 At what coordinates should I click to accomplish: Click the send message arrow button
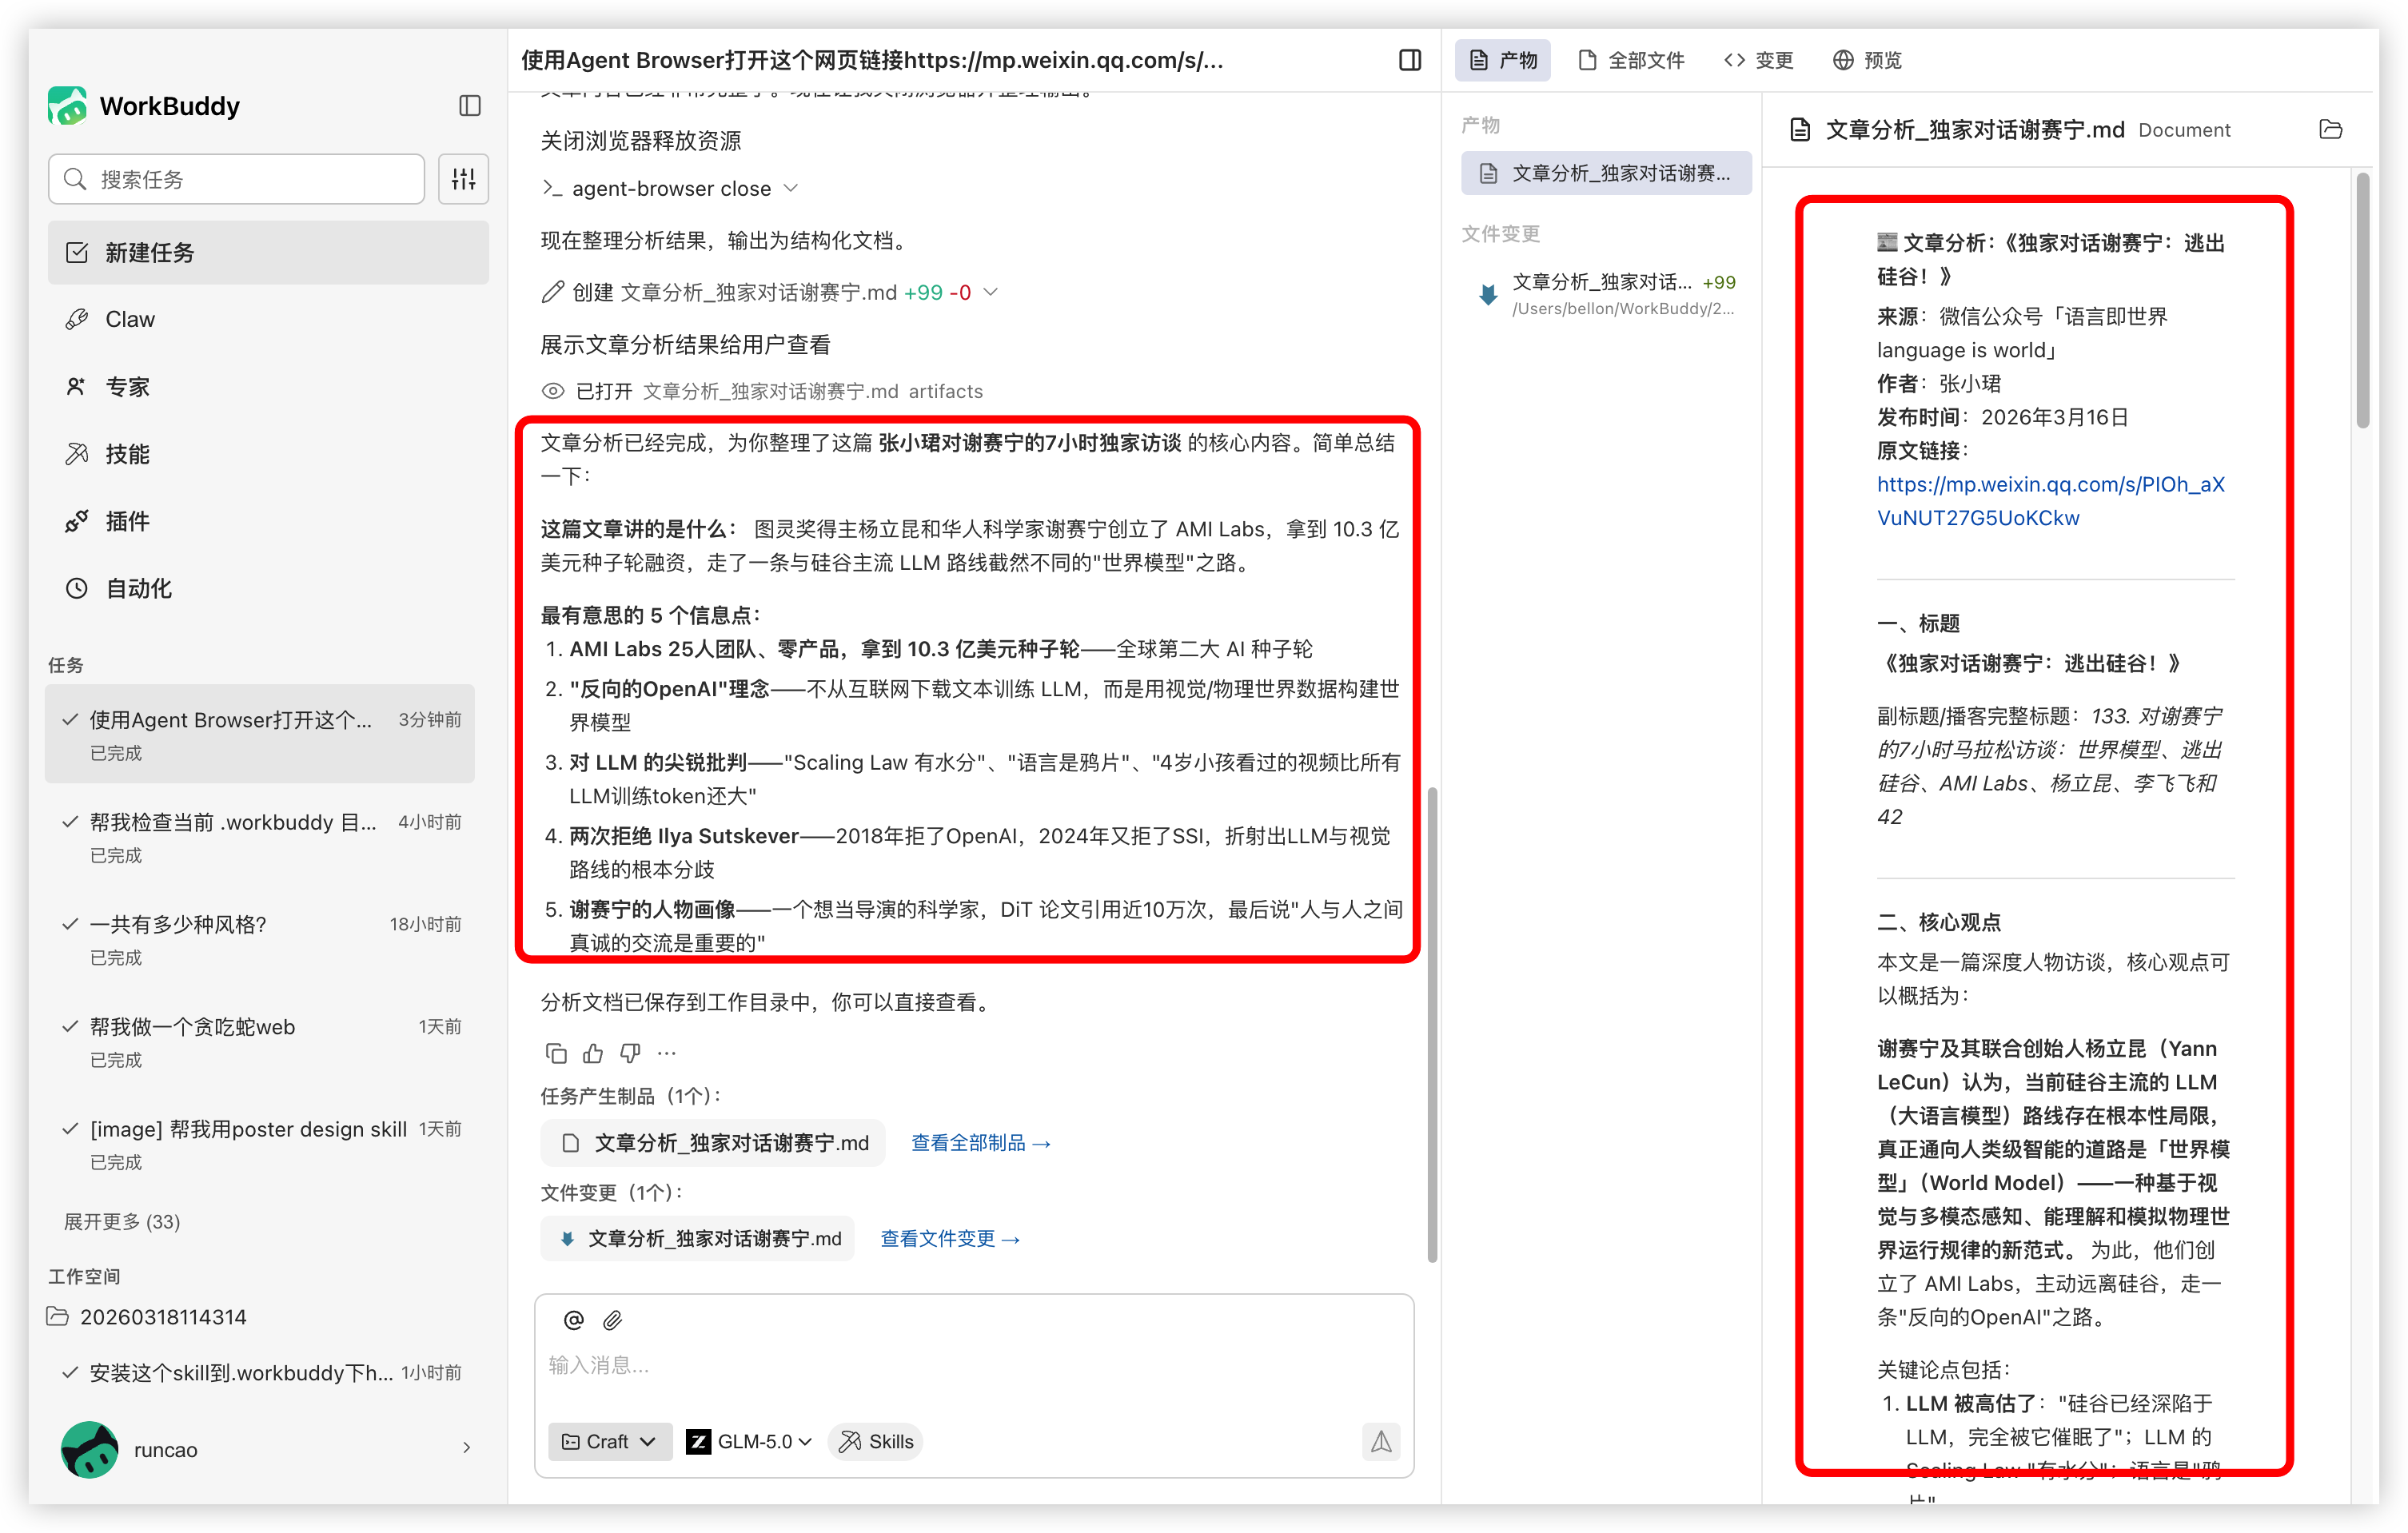pyautogui.click(x=1380, y=1441)
